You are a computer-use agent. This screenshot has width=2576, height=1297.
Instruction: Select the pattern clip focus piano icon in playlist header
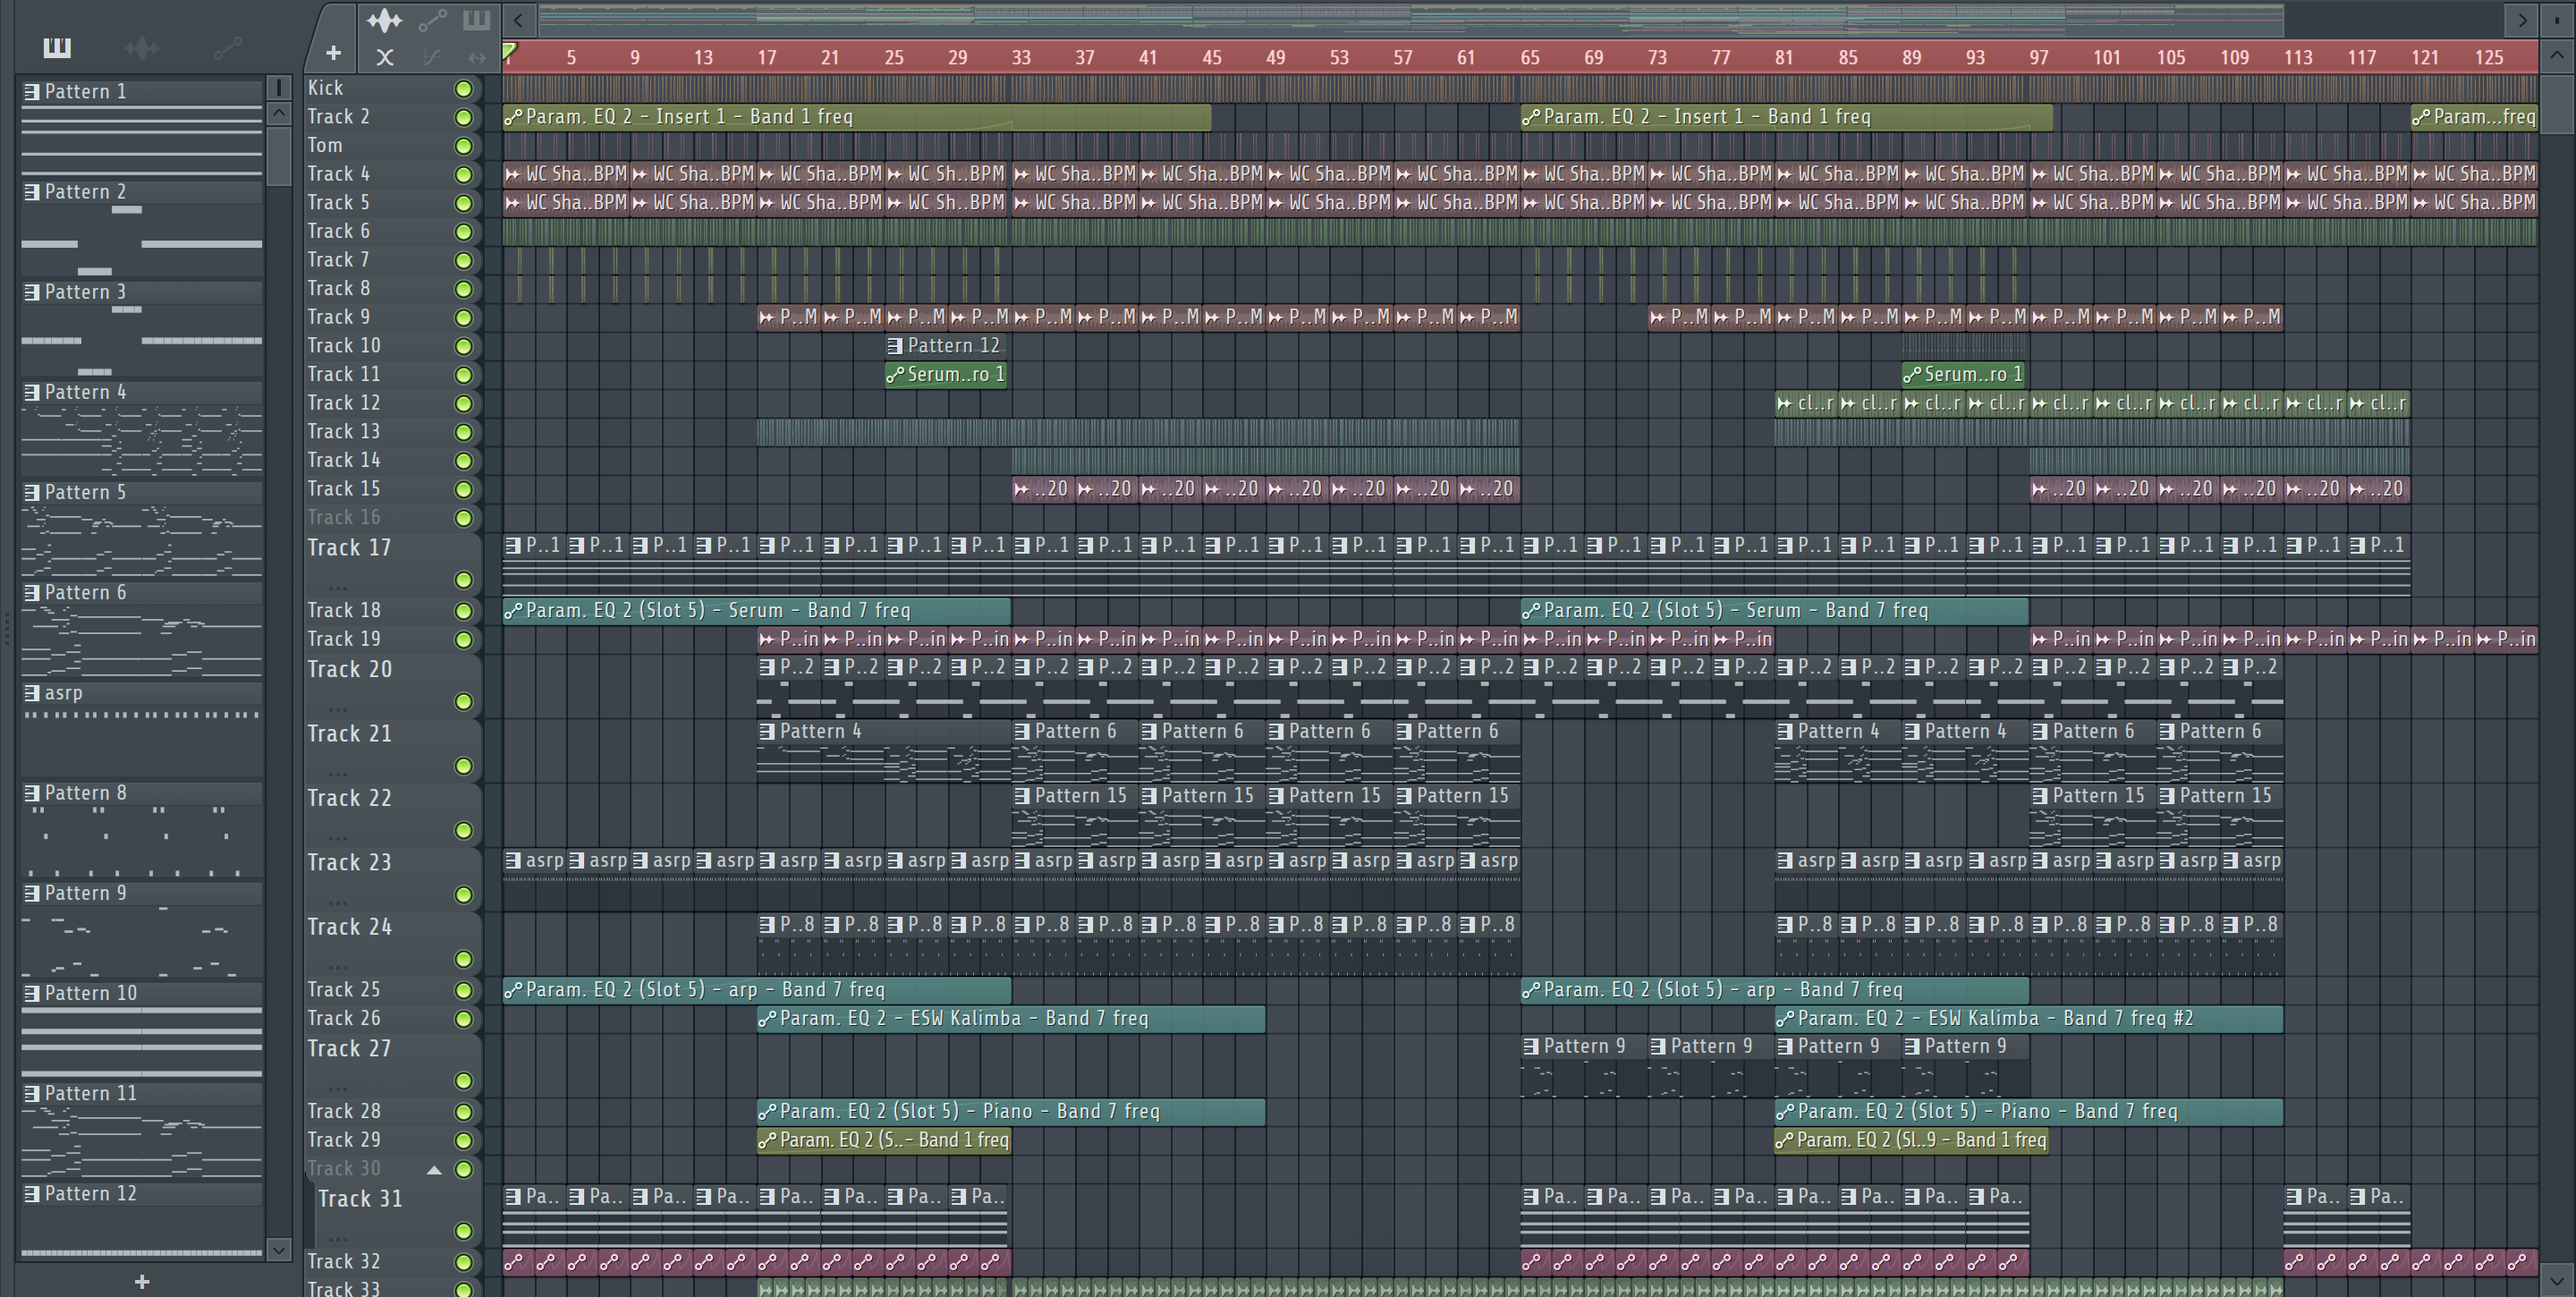(476, 19)
